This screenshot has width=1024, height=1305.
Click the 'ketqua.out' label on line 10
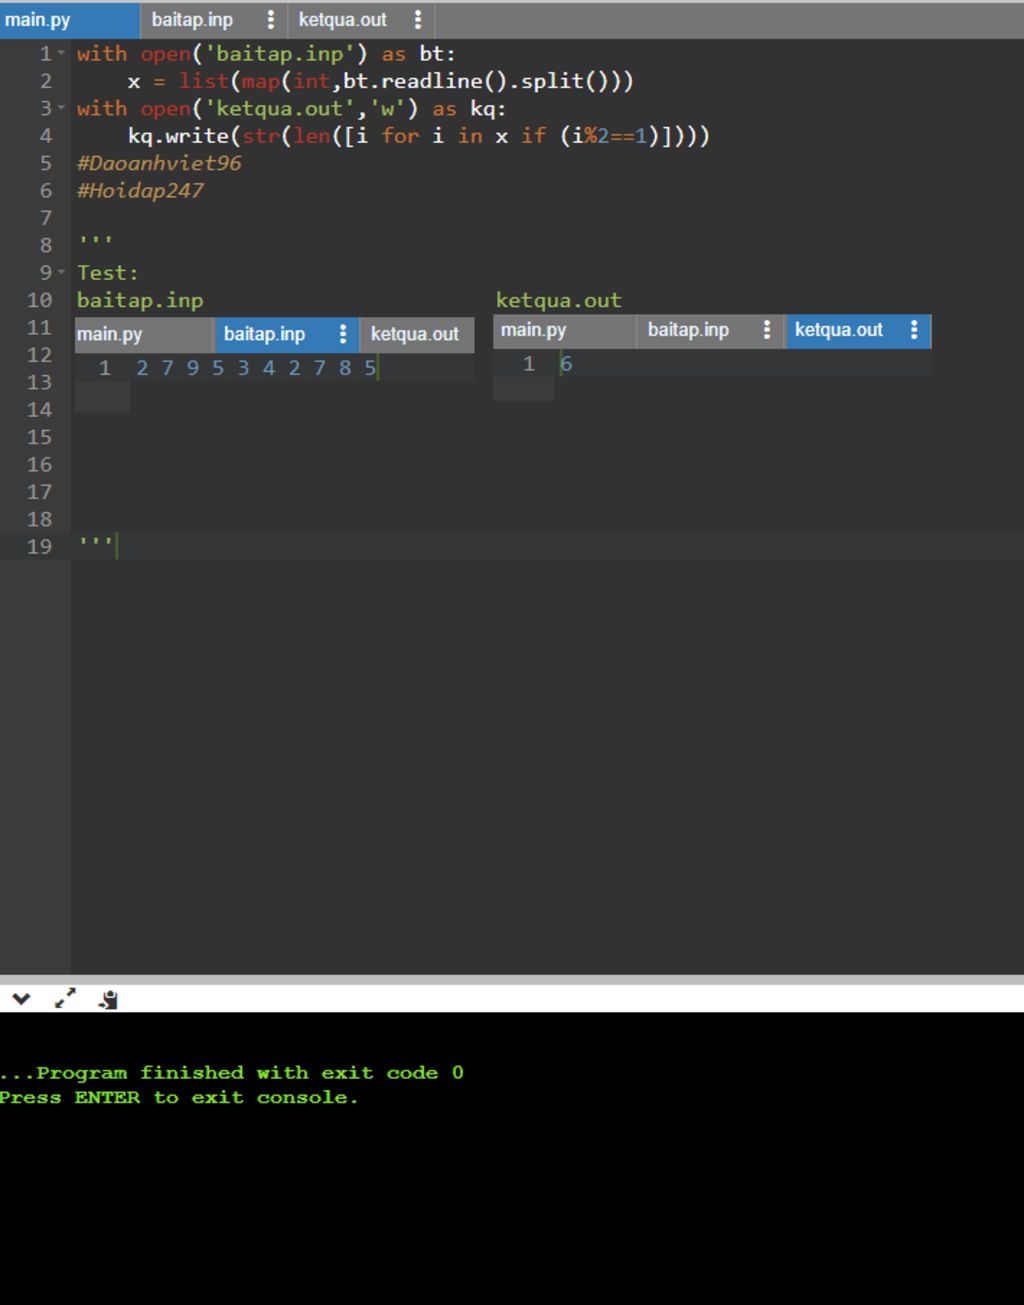tap(559, 300)
